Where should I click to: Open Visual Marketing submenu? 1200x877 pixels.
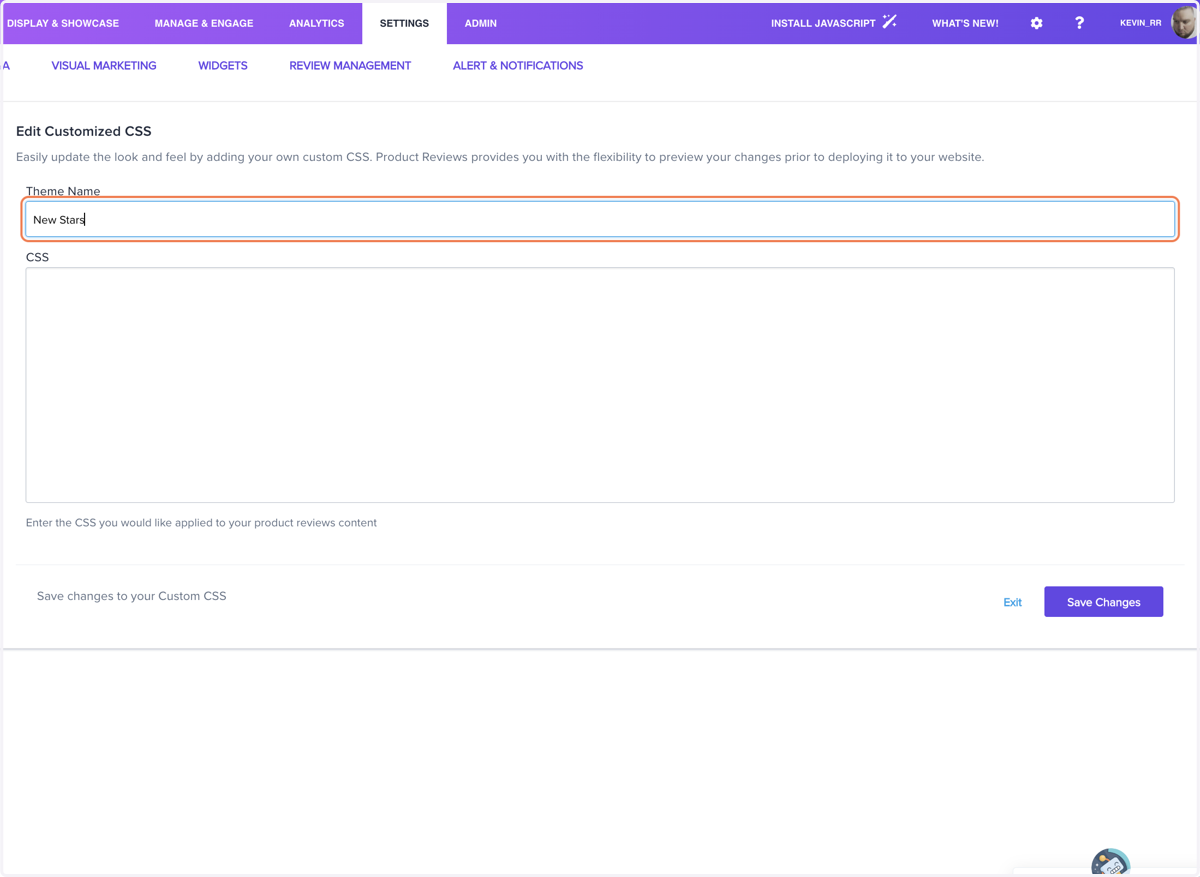tap(104, 66)
